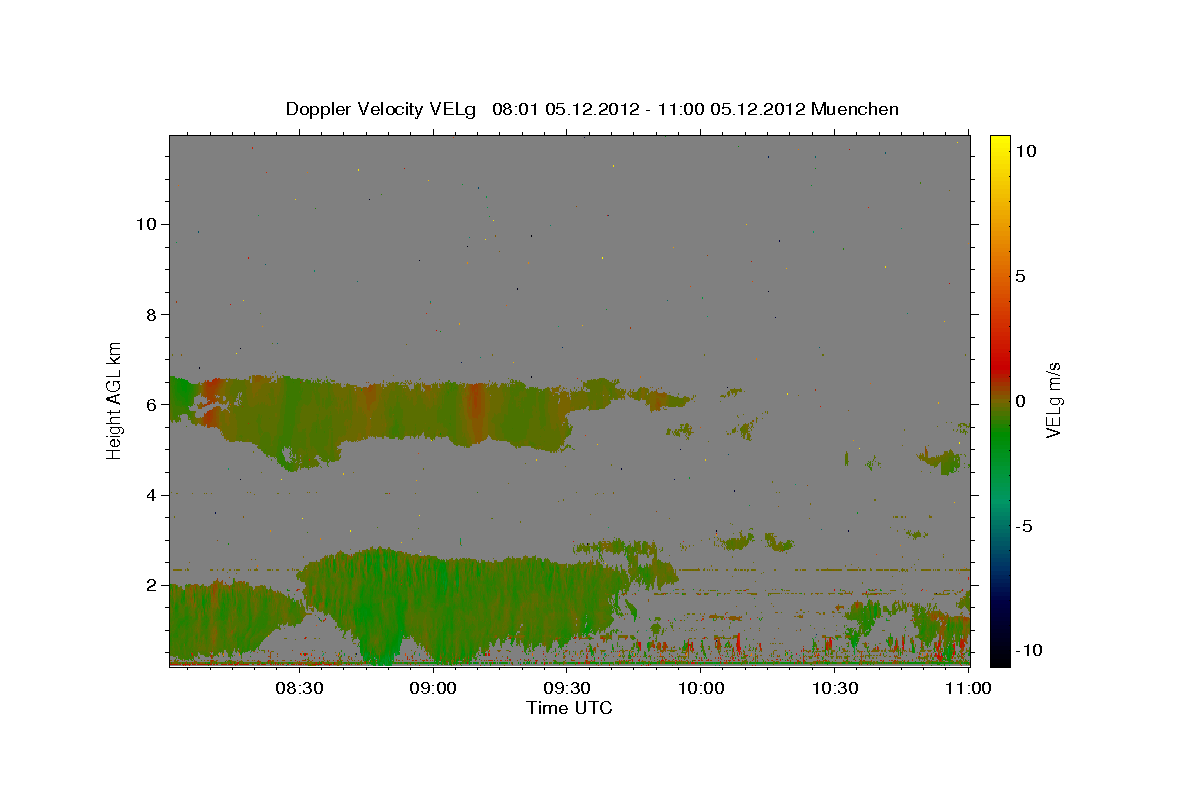Click the "11:00" time tick label
The height and width of the screenshot is (800, 1200).
pos(968,688)
